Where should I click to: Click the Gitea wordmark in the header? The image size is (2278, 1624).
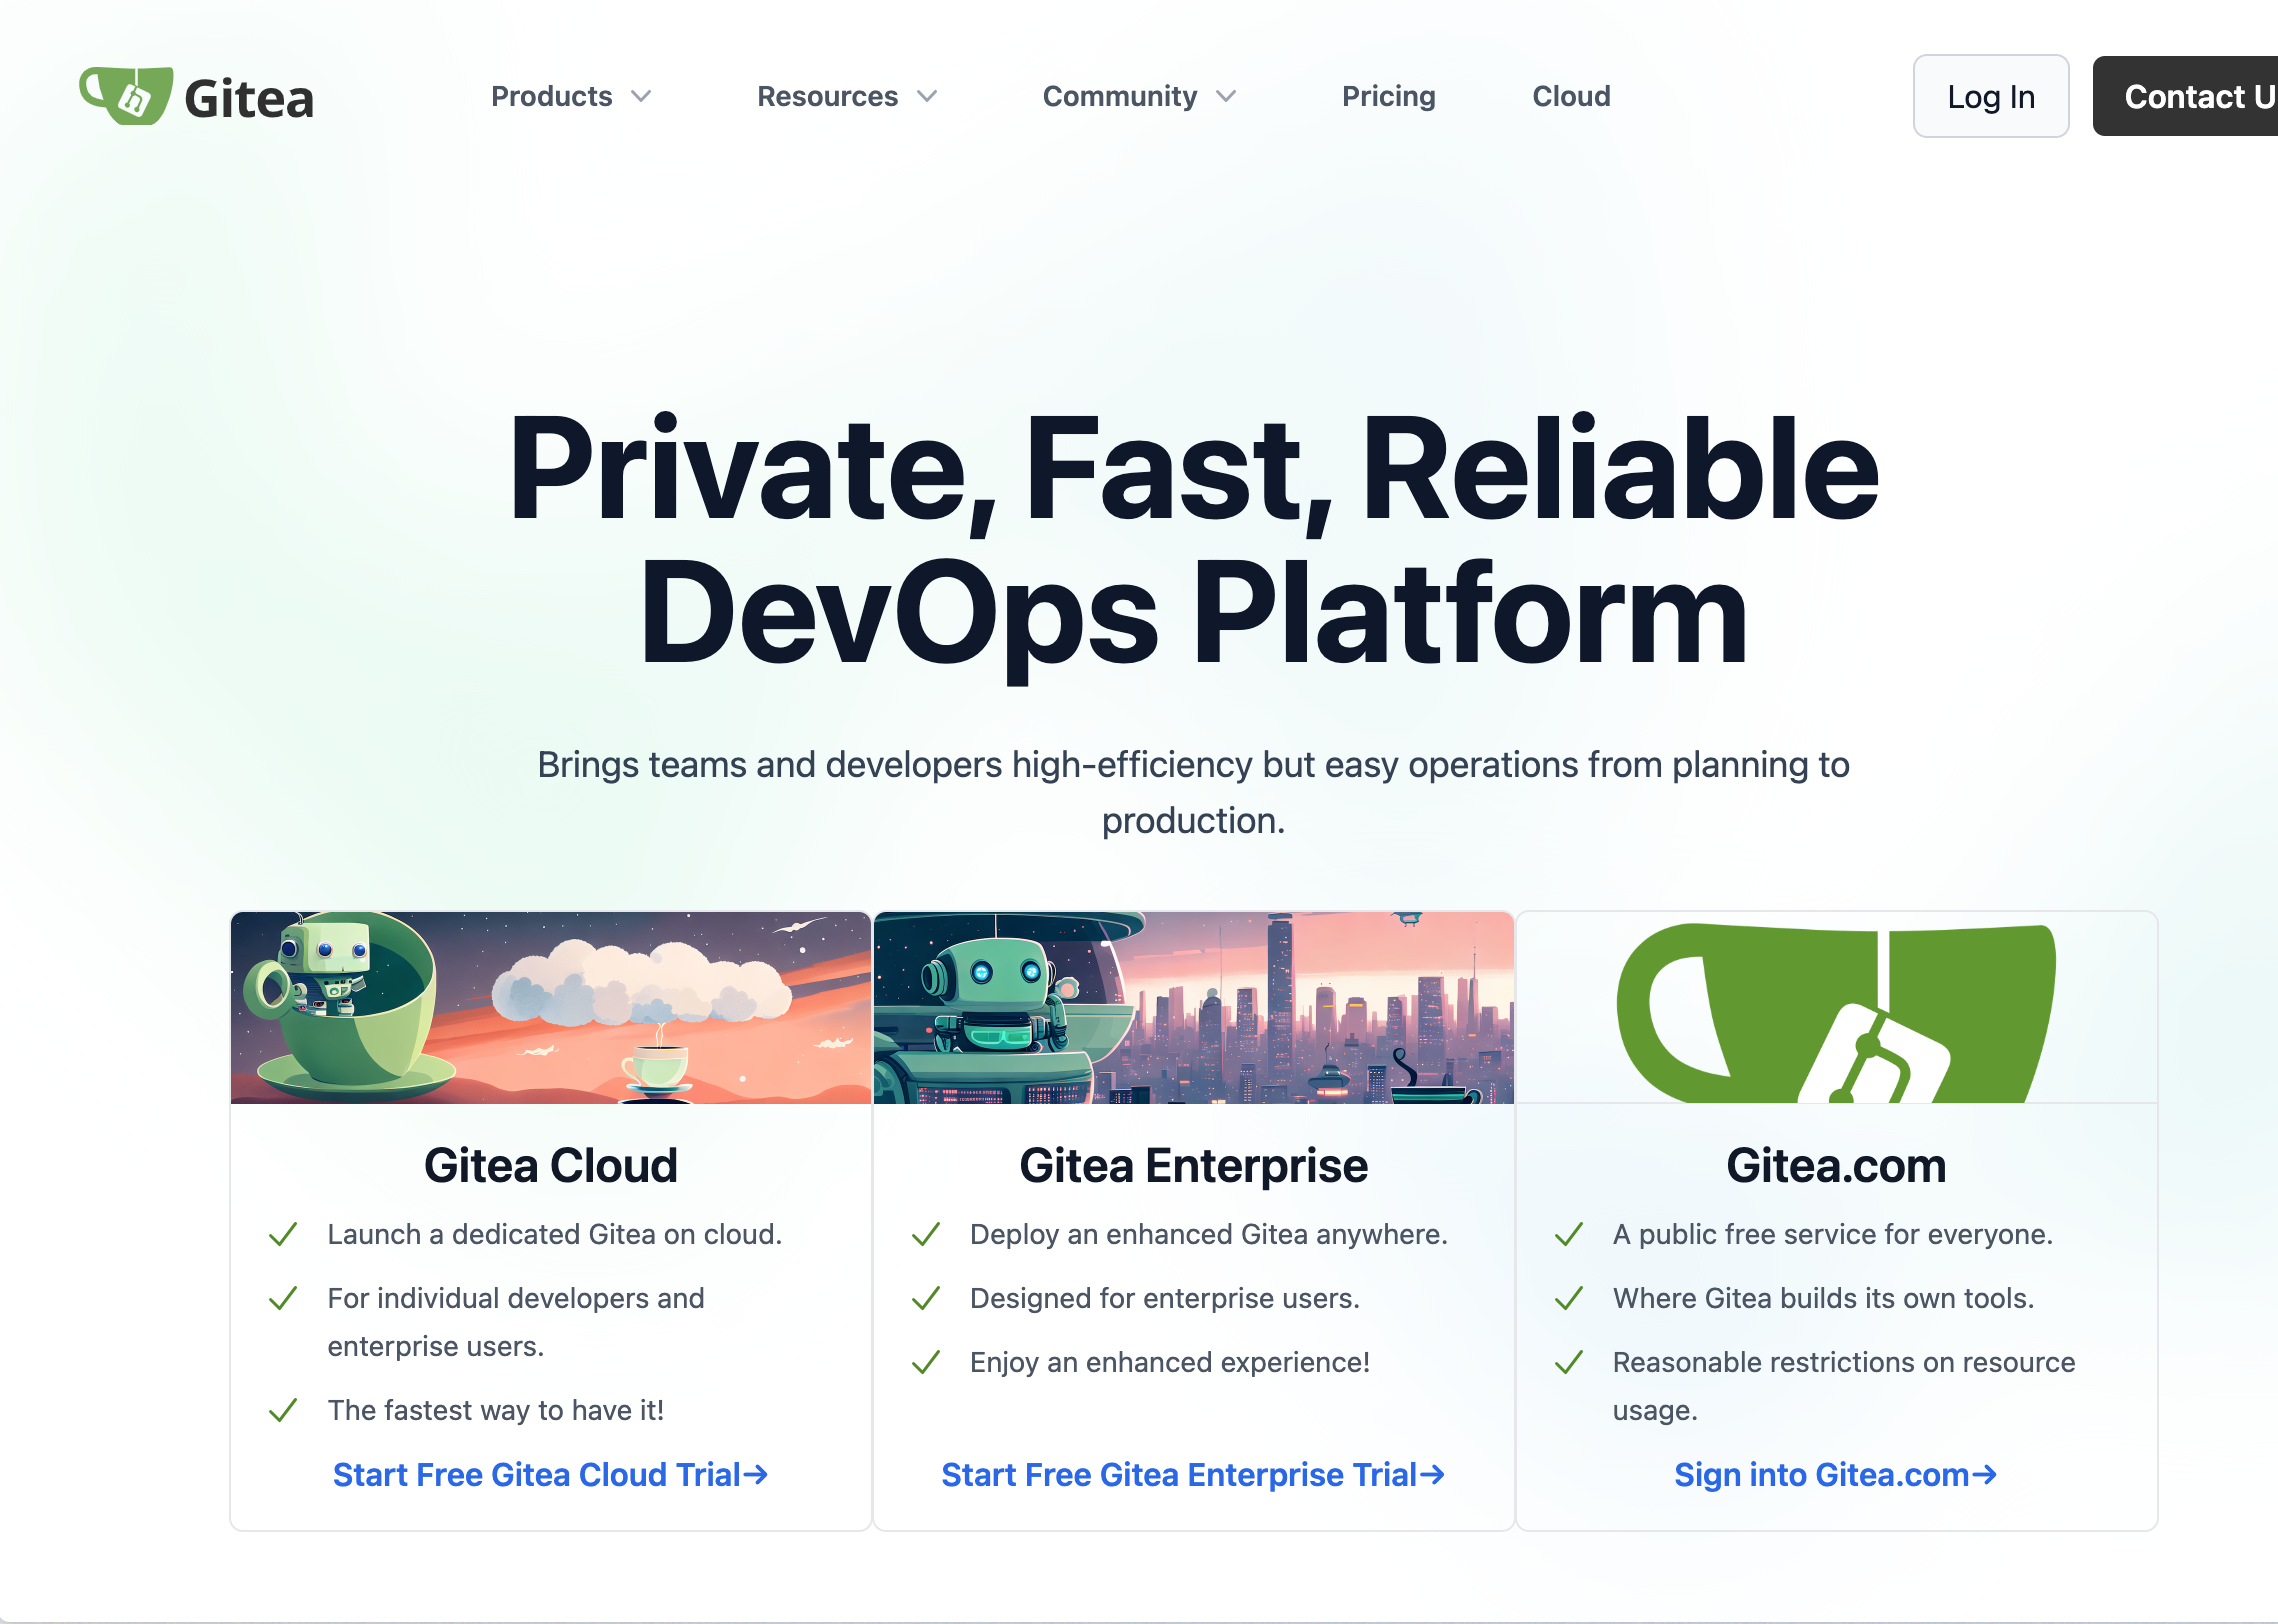249,99
